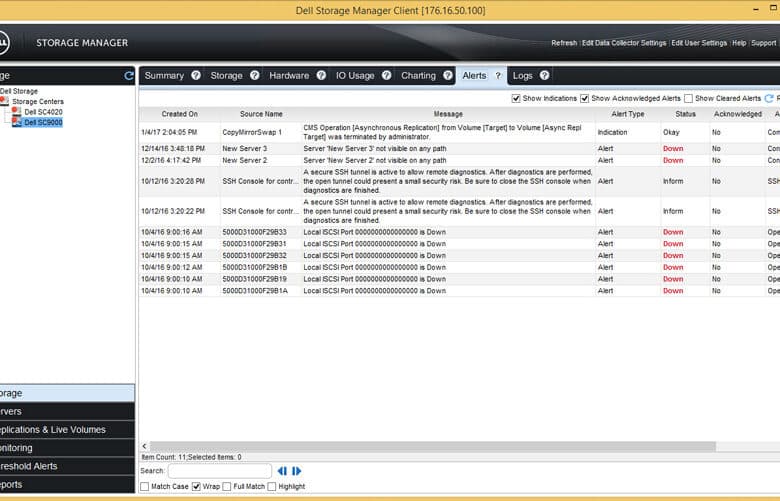Click the help icon next to Hardware tab
This screenshot has width=780, height=501.
tap(321, 75)
